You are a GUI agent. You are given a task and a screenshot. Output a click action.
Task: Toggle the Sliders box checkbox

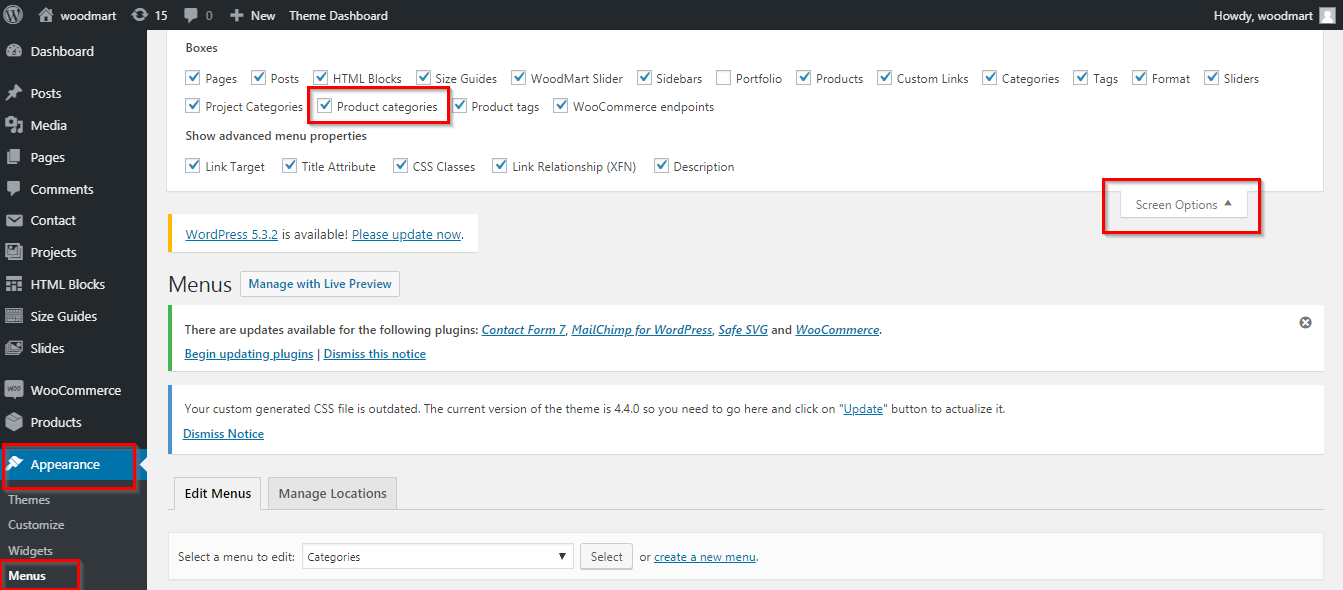(1211, 77)
